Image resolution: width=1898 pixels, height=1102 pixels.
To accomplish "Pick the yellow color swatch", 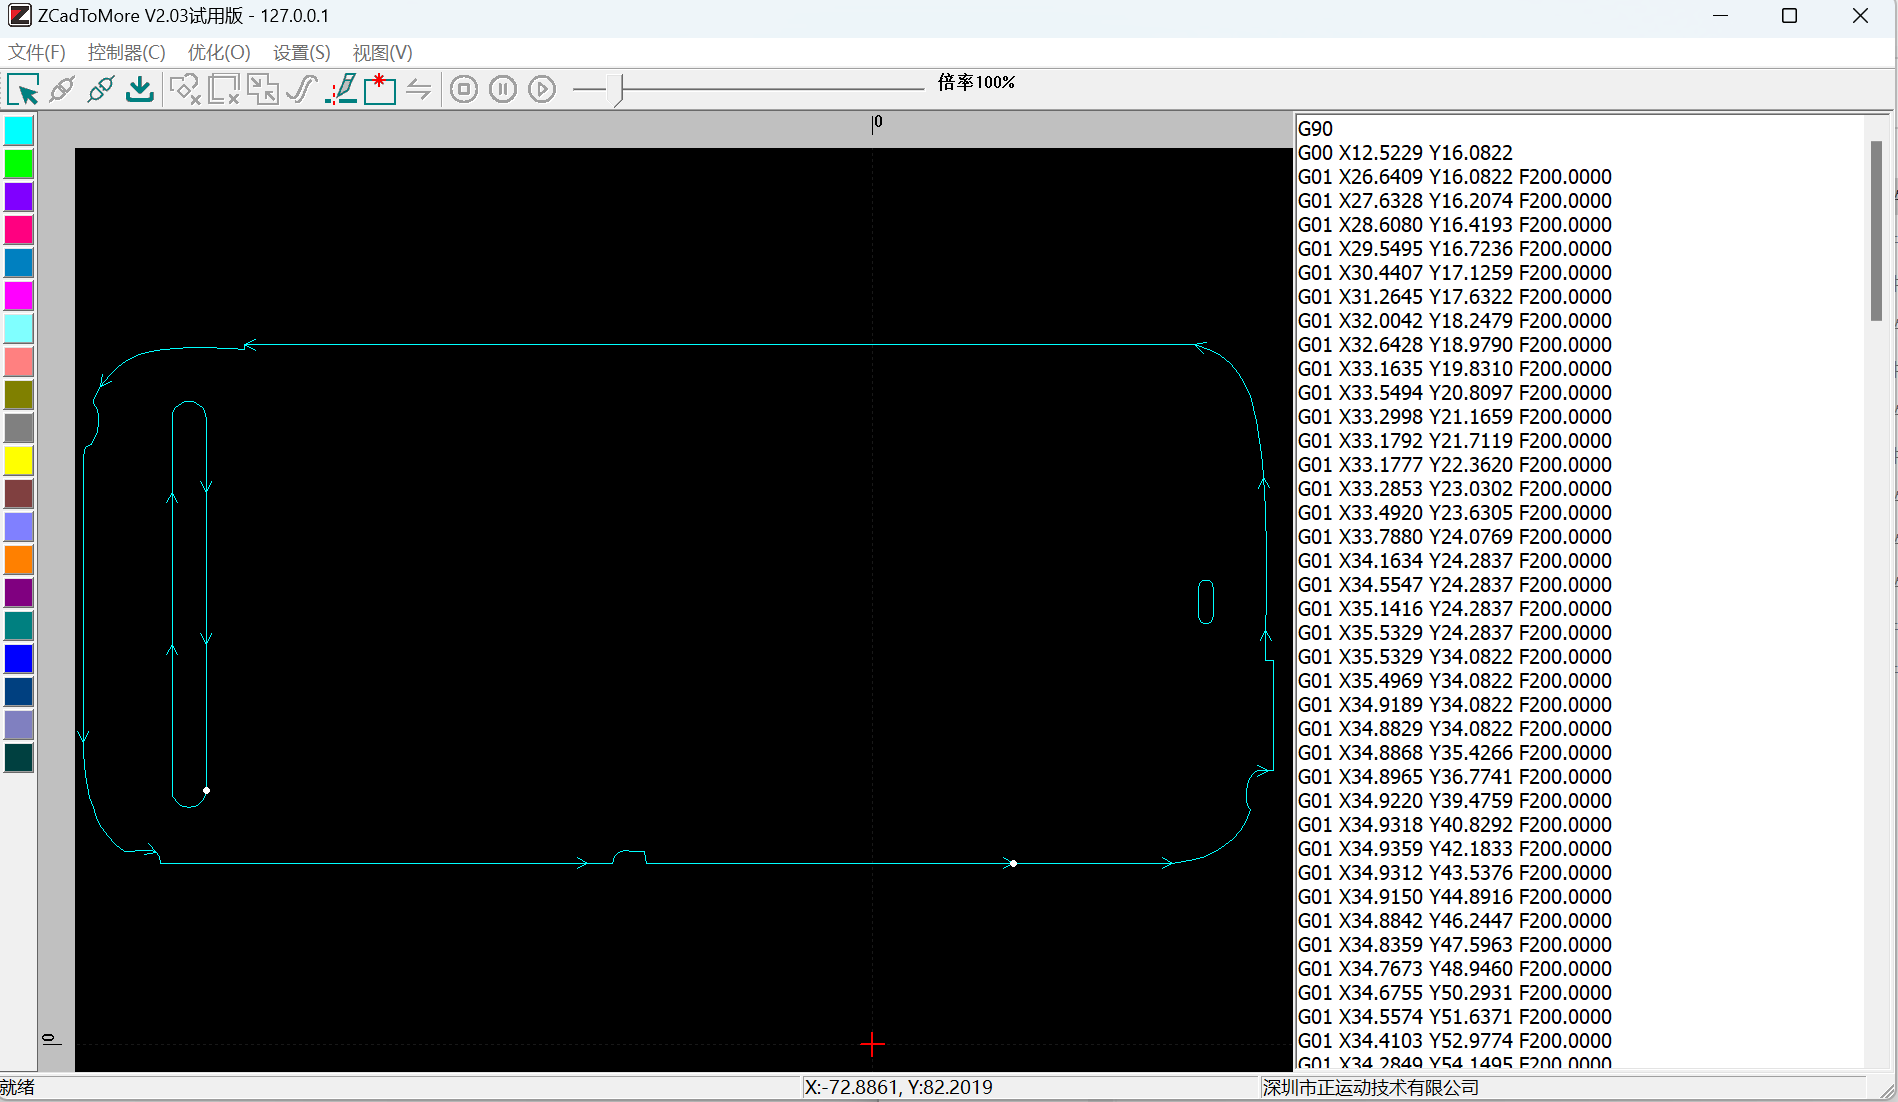I will (x=19, y=461).
